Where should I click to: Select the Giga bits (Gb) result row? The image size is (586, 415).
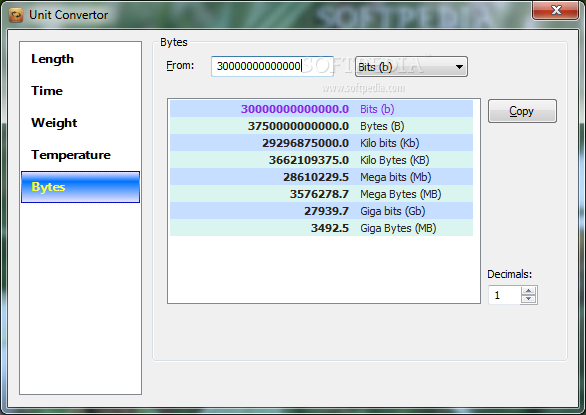tap(321, 211)
